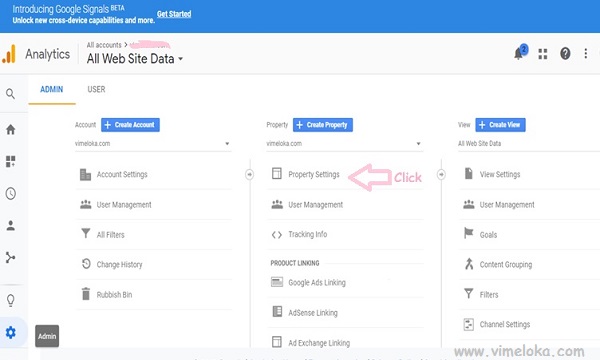
Task: Open Tracking Info text link
Action: click(x=308, y=234)
